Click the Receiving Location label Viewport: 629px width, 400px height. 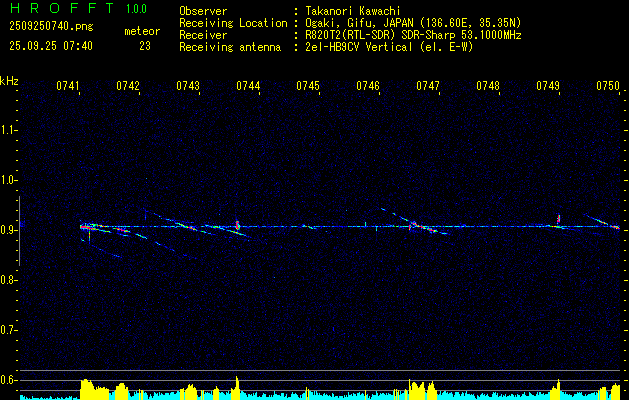click(233, 23)
